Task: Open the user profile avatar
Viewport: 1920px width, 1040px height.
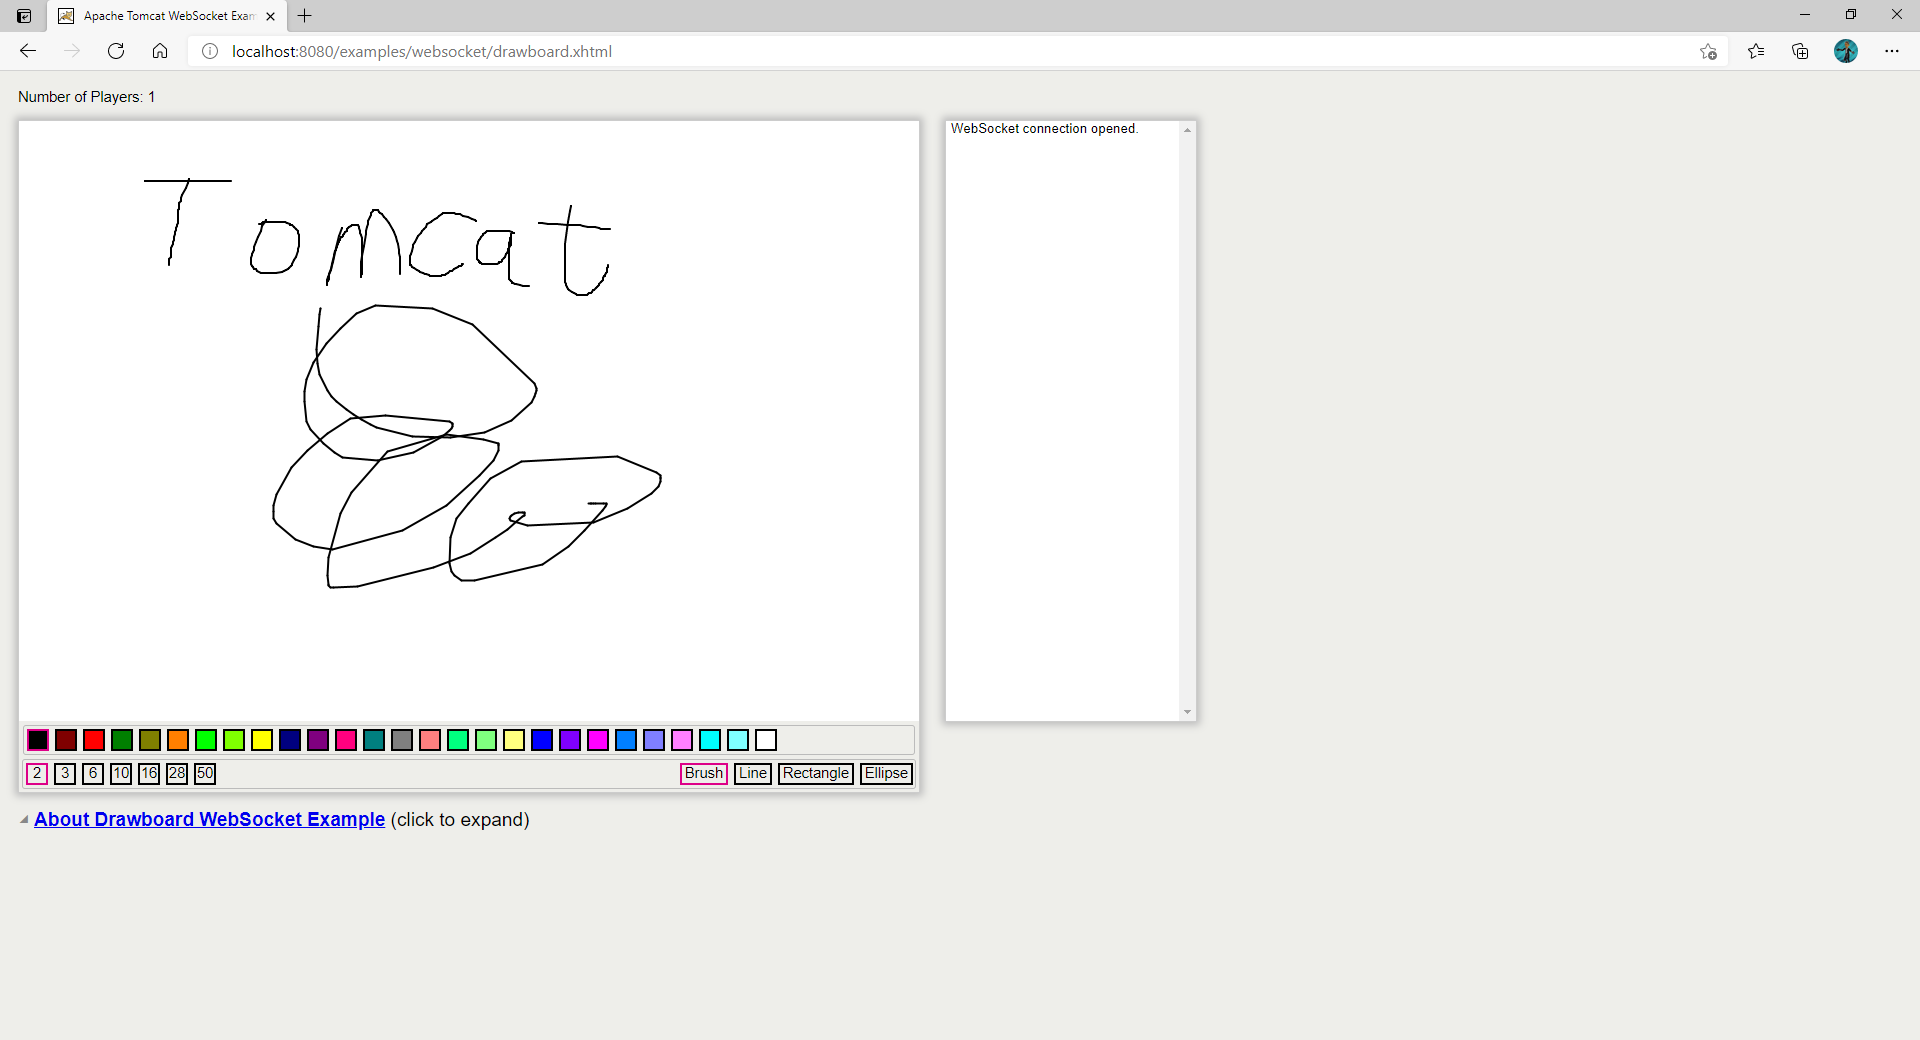Action: tap(1846, 51)
